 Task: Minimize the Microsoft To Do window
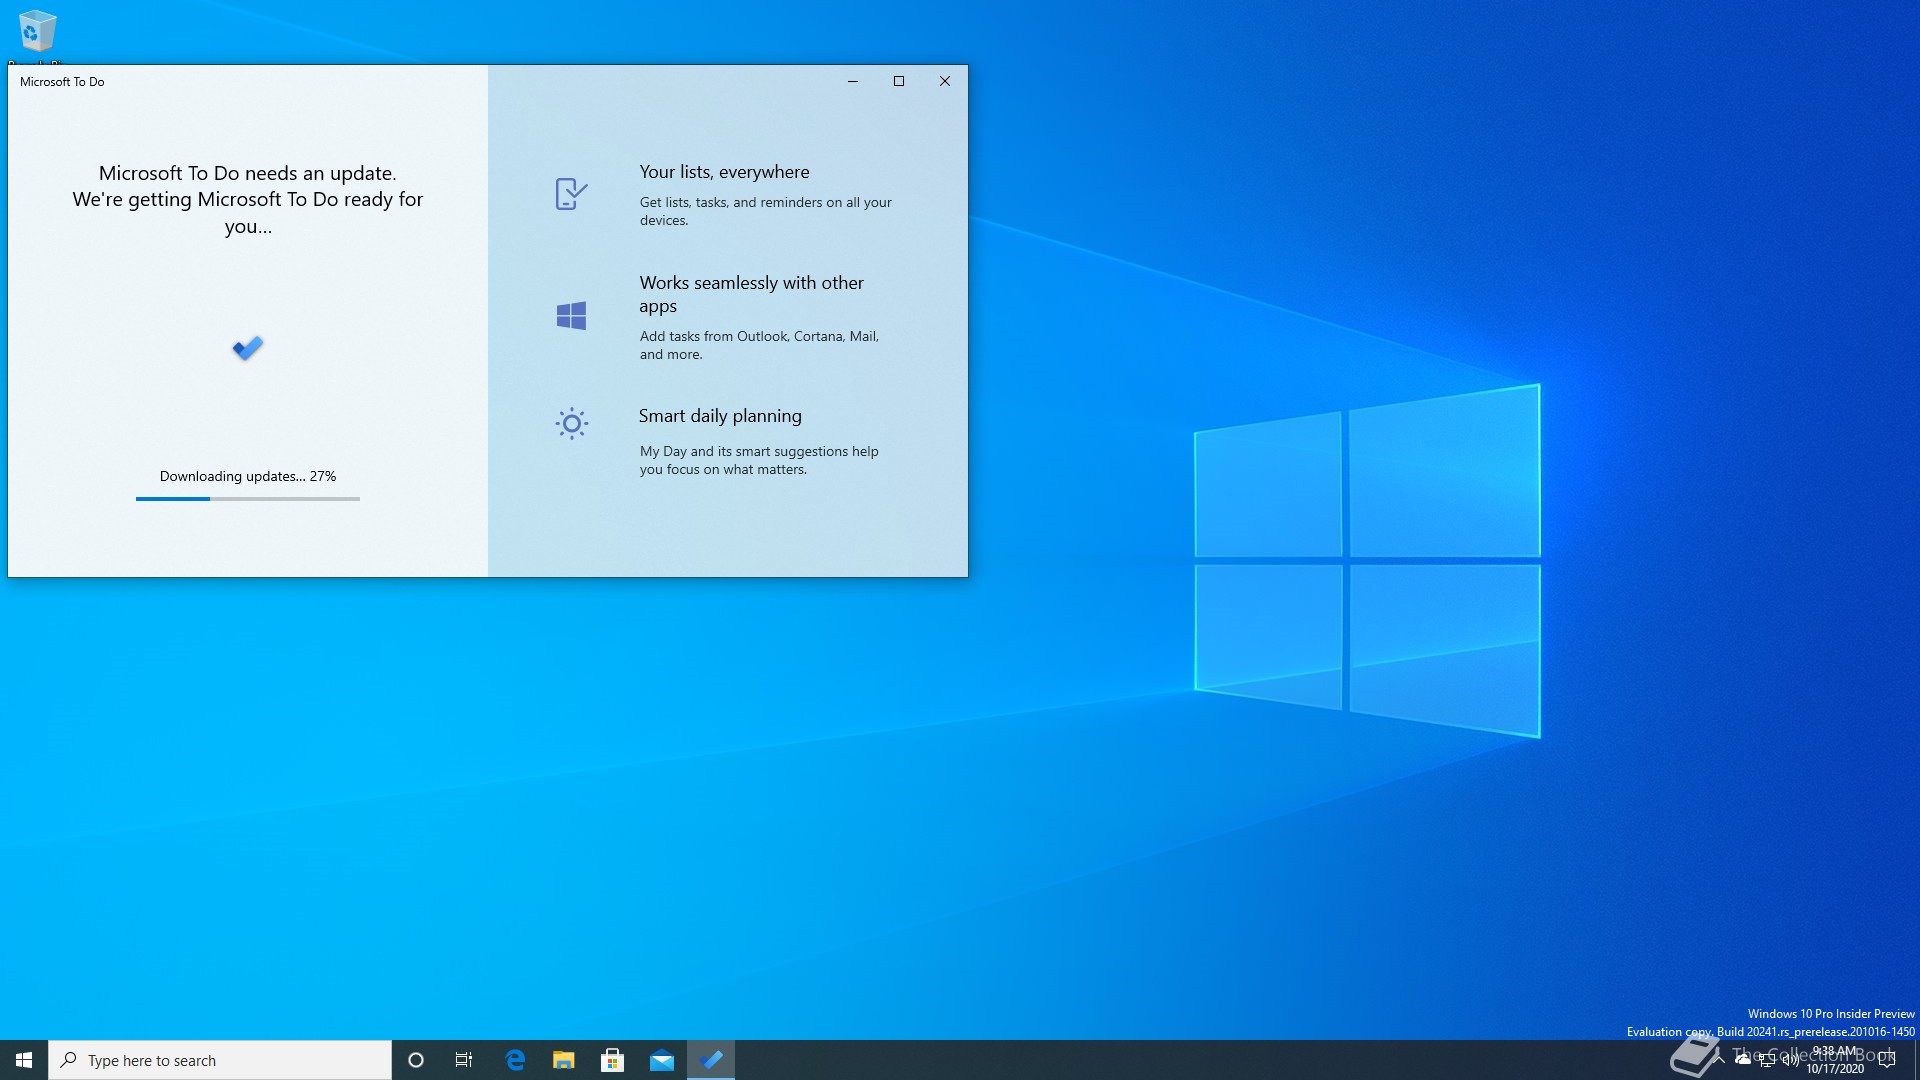tap(853, 81)
